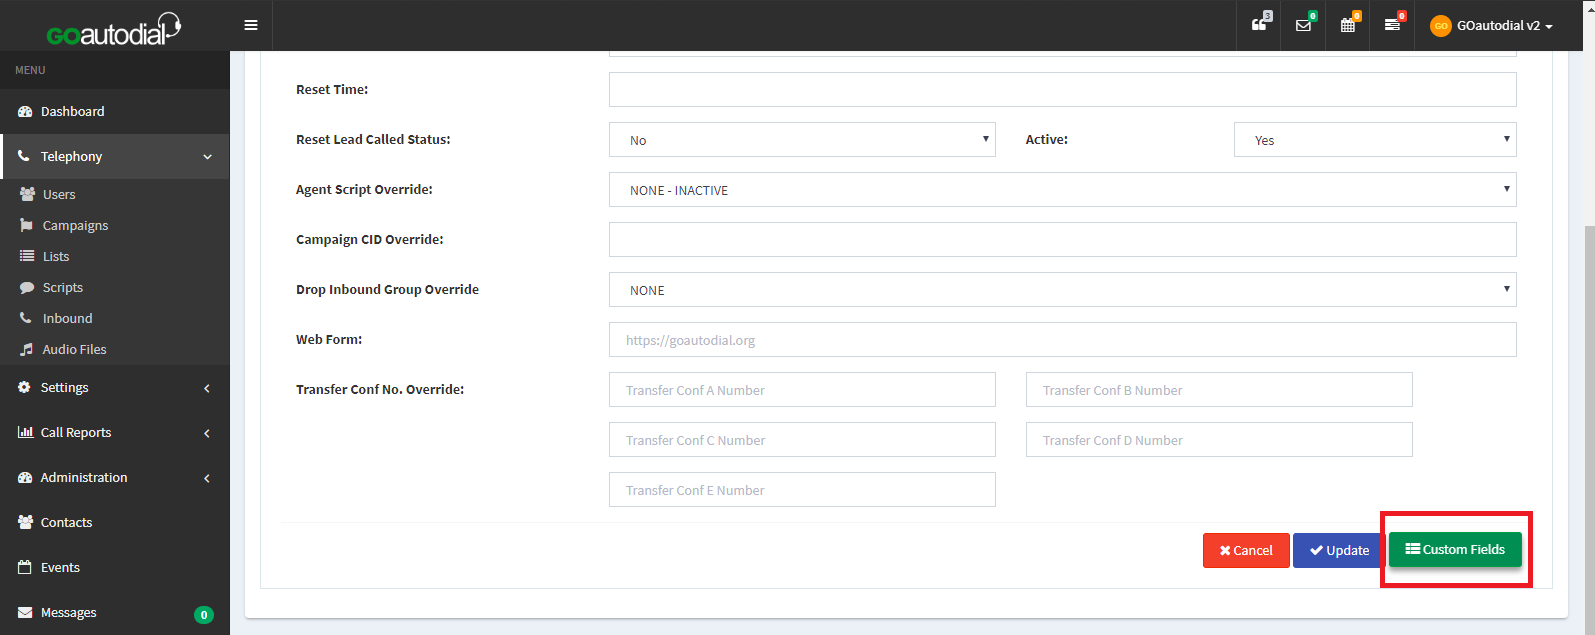This screenshot has width=1595, height=635.
Task: Click the Events calendar icon in sidebar
Action: (x=25, y=567)
